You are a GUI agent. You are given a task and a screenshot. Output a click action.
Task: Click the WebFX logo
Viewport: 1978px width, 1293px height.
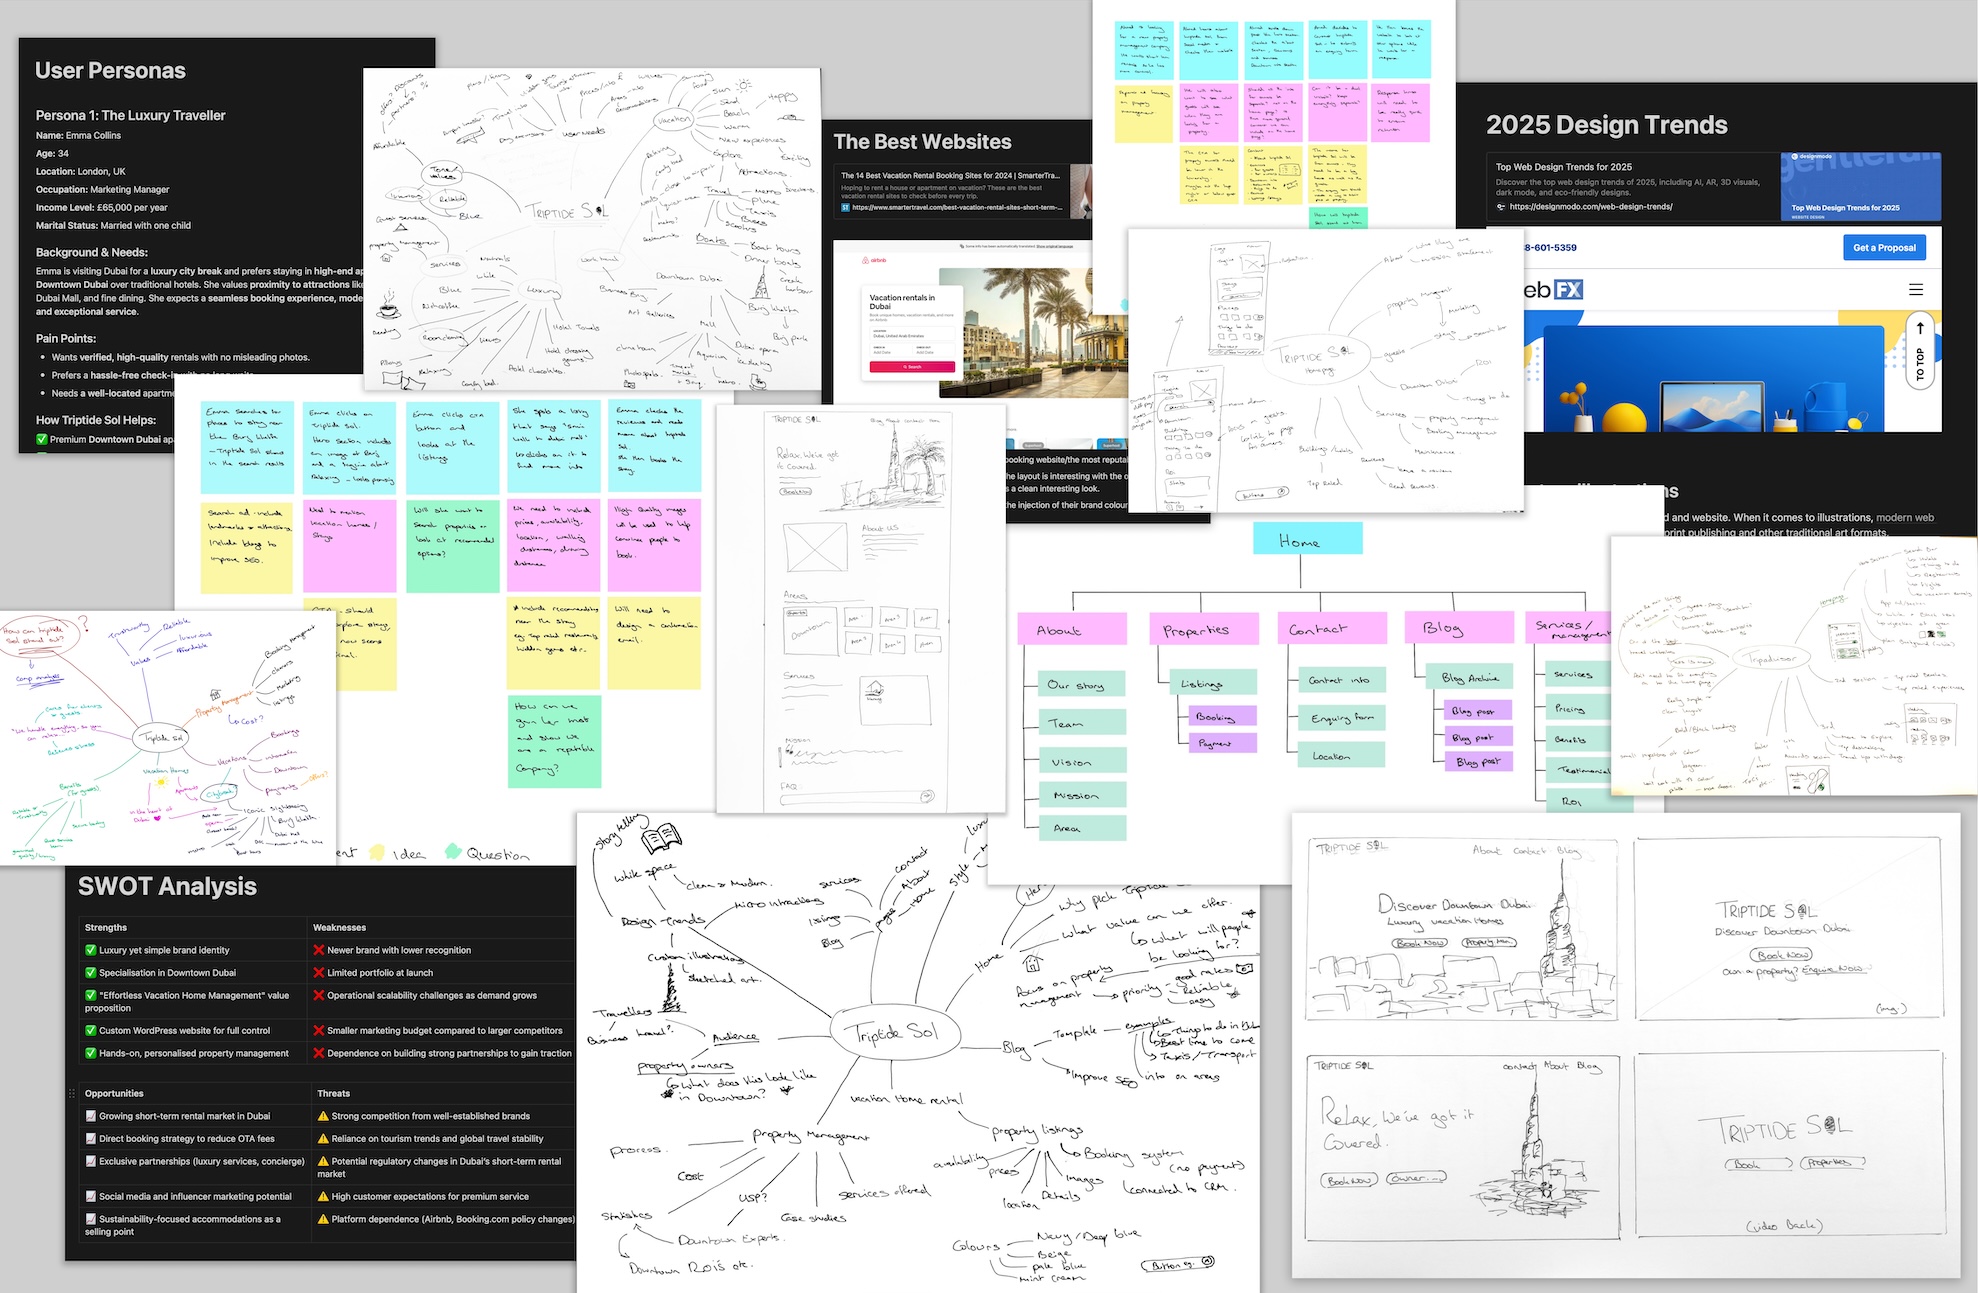(x=1554, y=290)
